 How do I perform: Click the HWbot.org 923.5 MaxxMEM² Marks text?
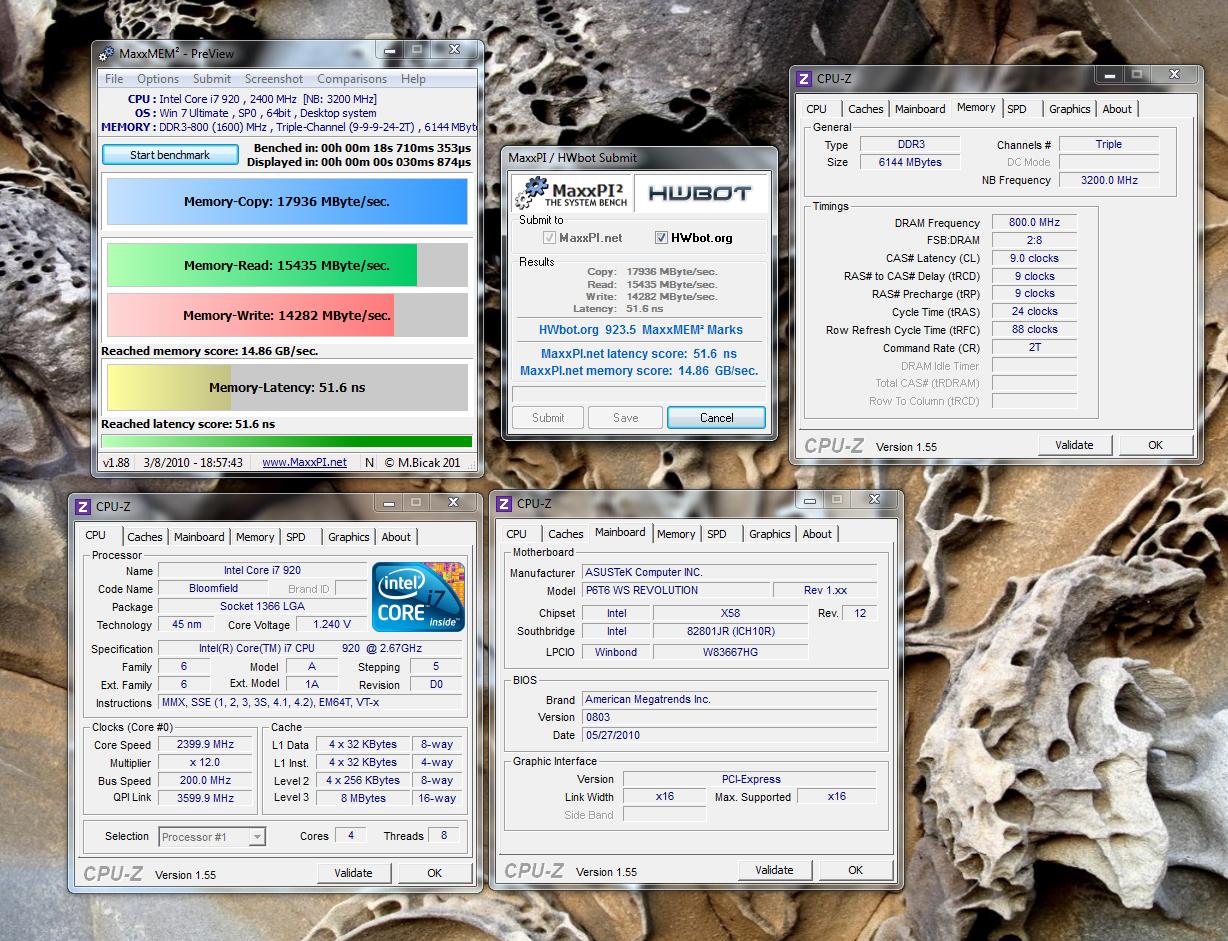coord(641,329)
